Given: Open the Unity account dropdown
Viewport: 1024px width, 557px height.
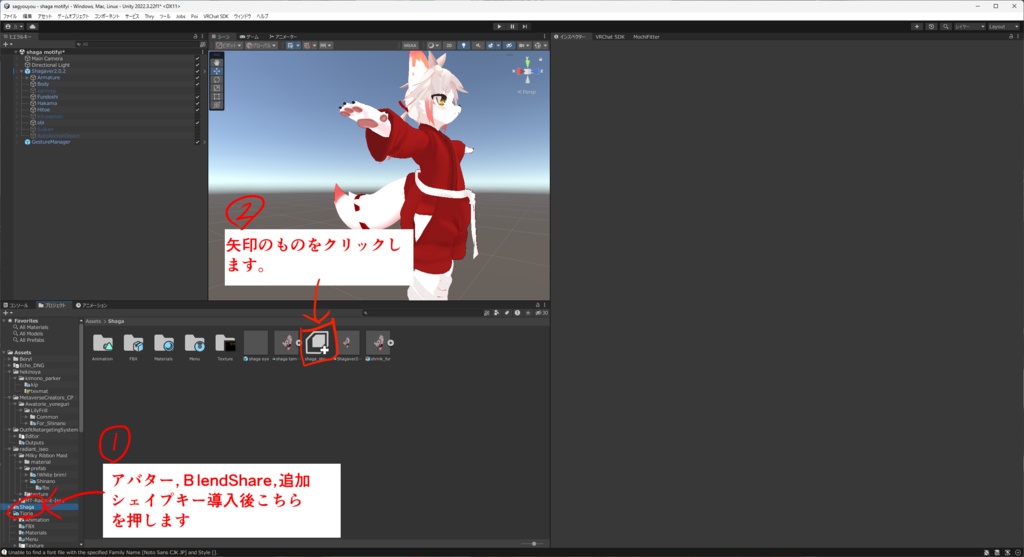Looking at the screenshot, I should [13, 27].
